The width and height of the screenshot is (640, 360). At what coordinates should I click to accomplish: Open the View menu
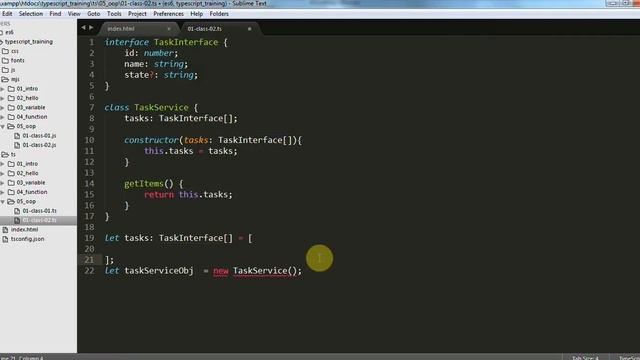(x=74, y=14)
